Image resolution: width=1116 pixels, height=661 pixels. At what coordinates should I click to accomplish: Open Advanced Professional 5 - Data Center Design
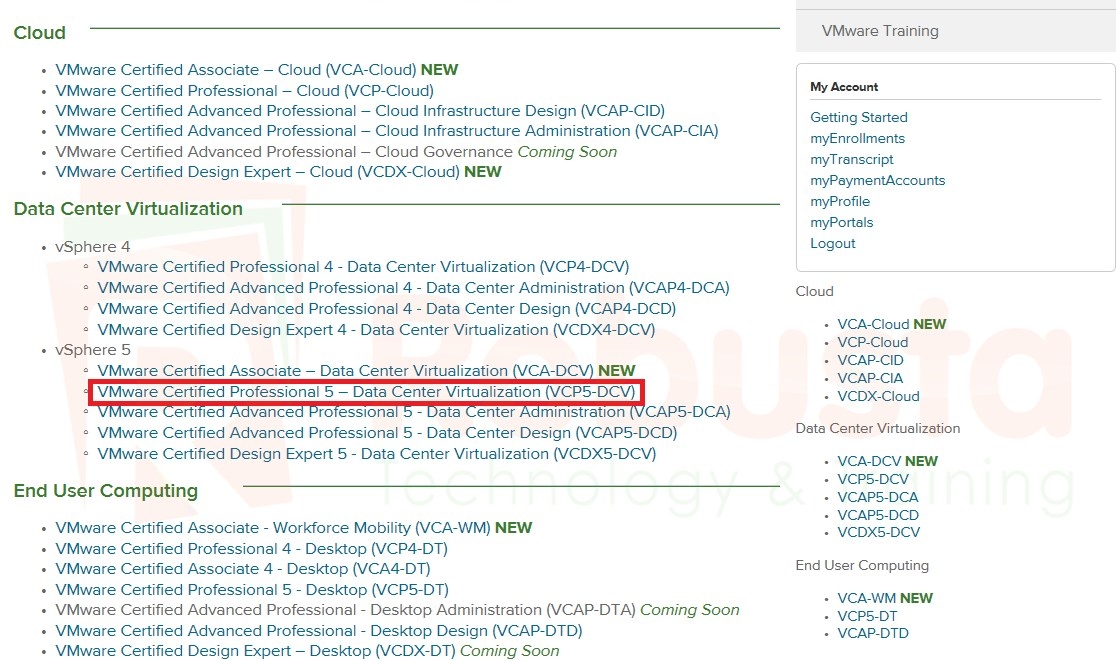click(387, 433)
